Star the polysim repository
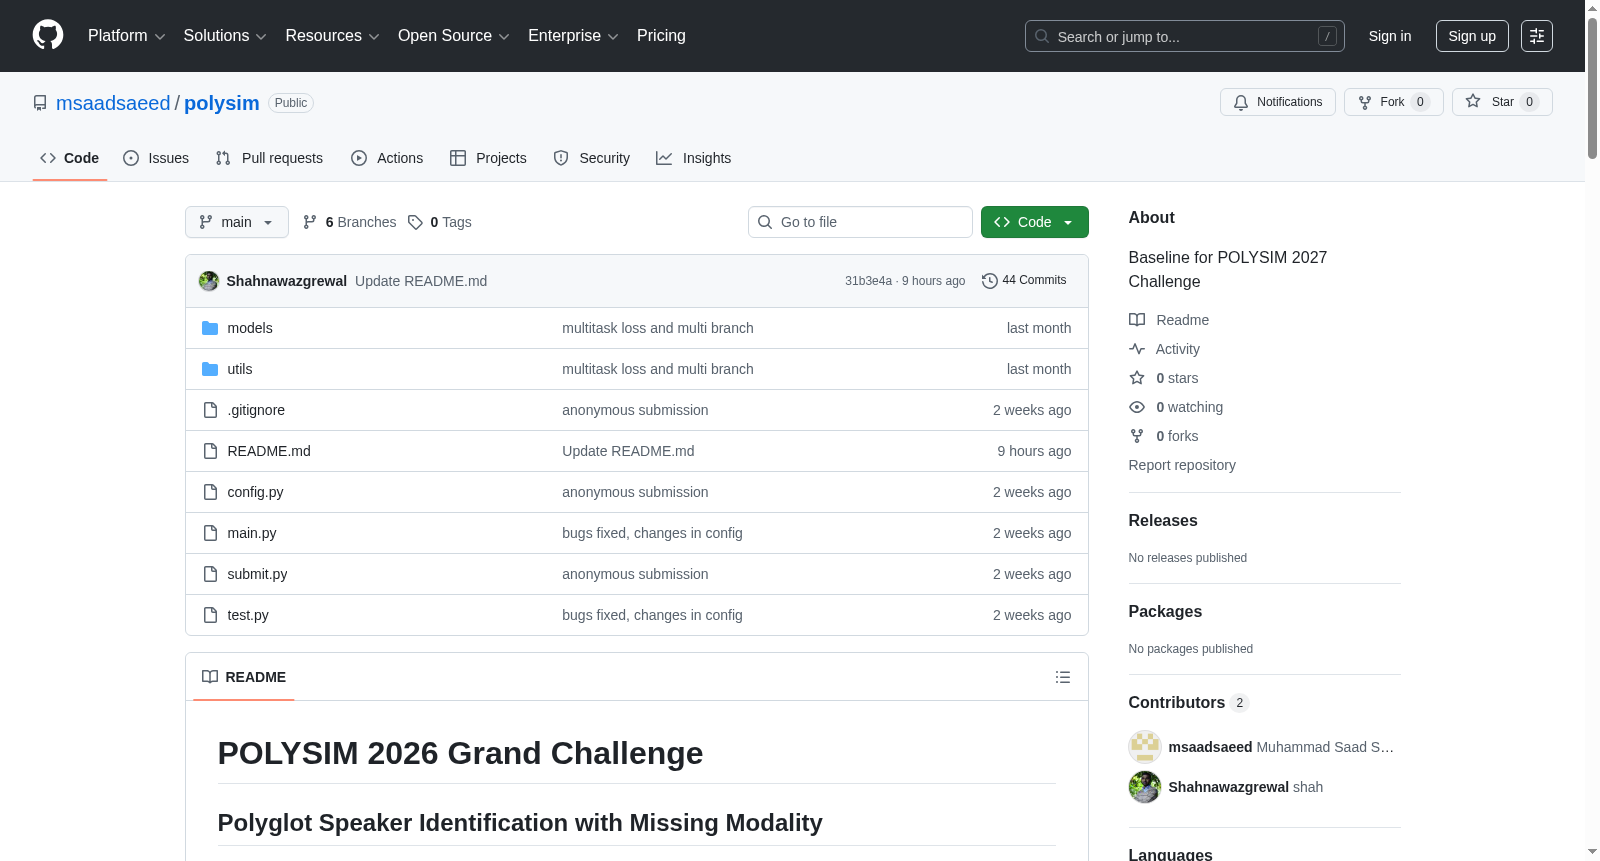 (x=1502, y=102)
